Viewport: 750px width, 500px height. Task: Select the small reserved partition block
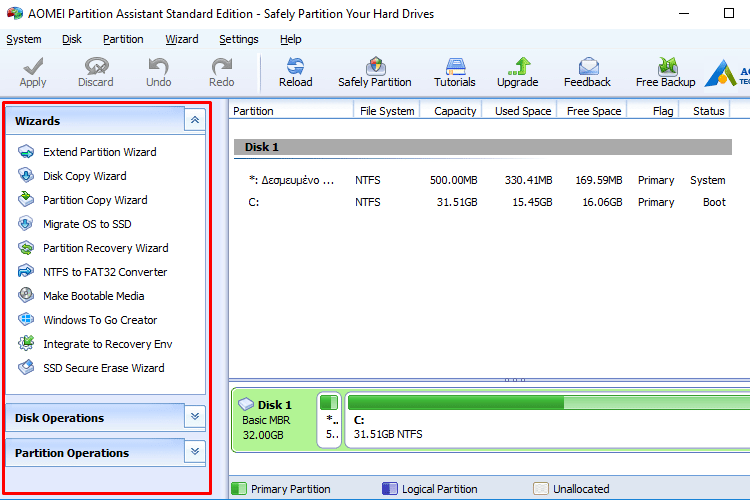(x=329, y=420)
